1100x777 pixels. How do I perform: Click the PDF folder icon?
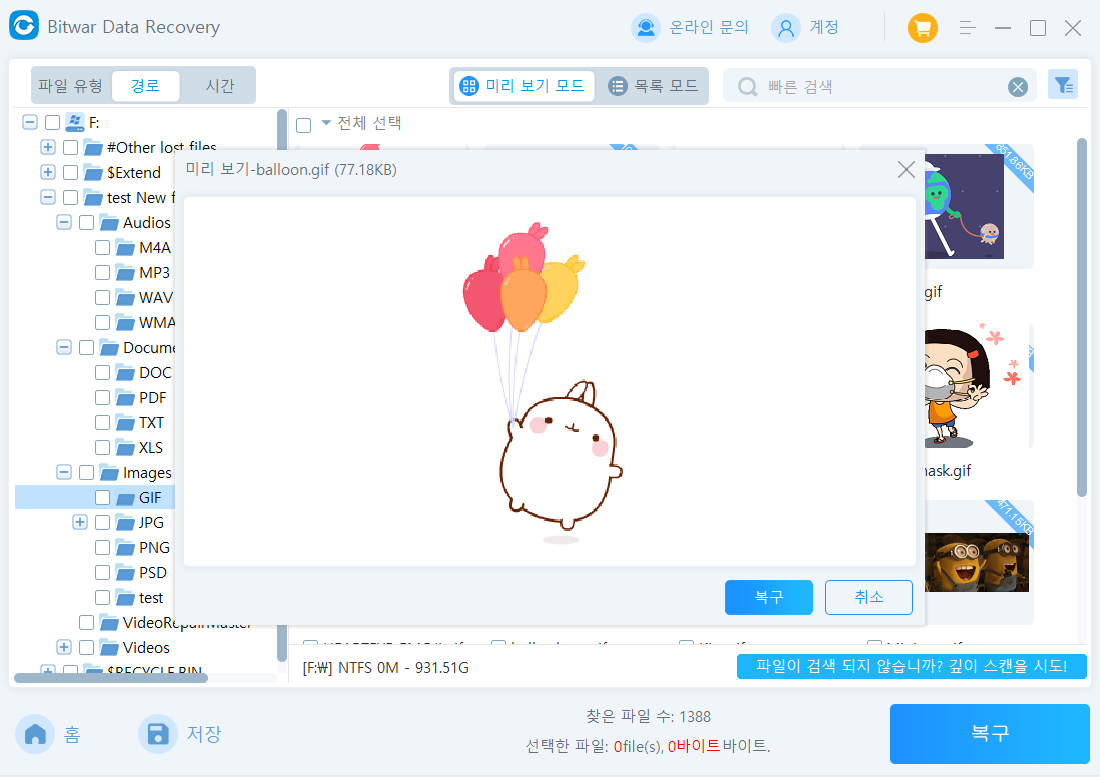126,398
